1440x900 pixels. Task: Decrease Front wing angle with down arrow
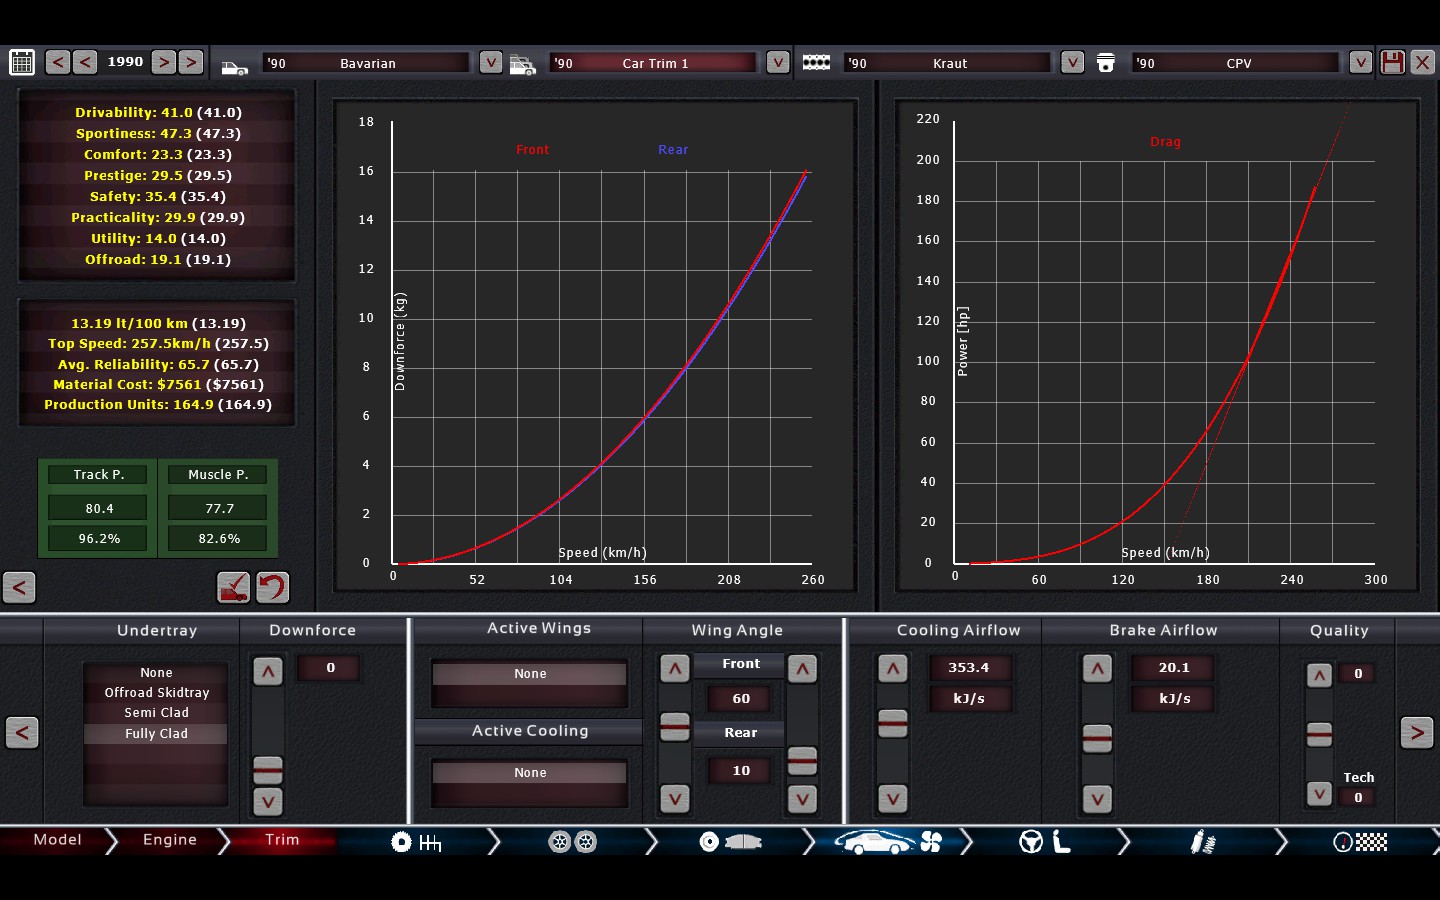point(675,798)
